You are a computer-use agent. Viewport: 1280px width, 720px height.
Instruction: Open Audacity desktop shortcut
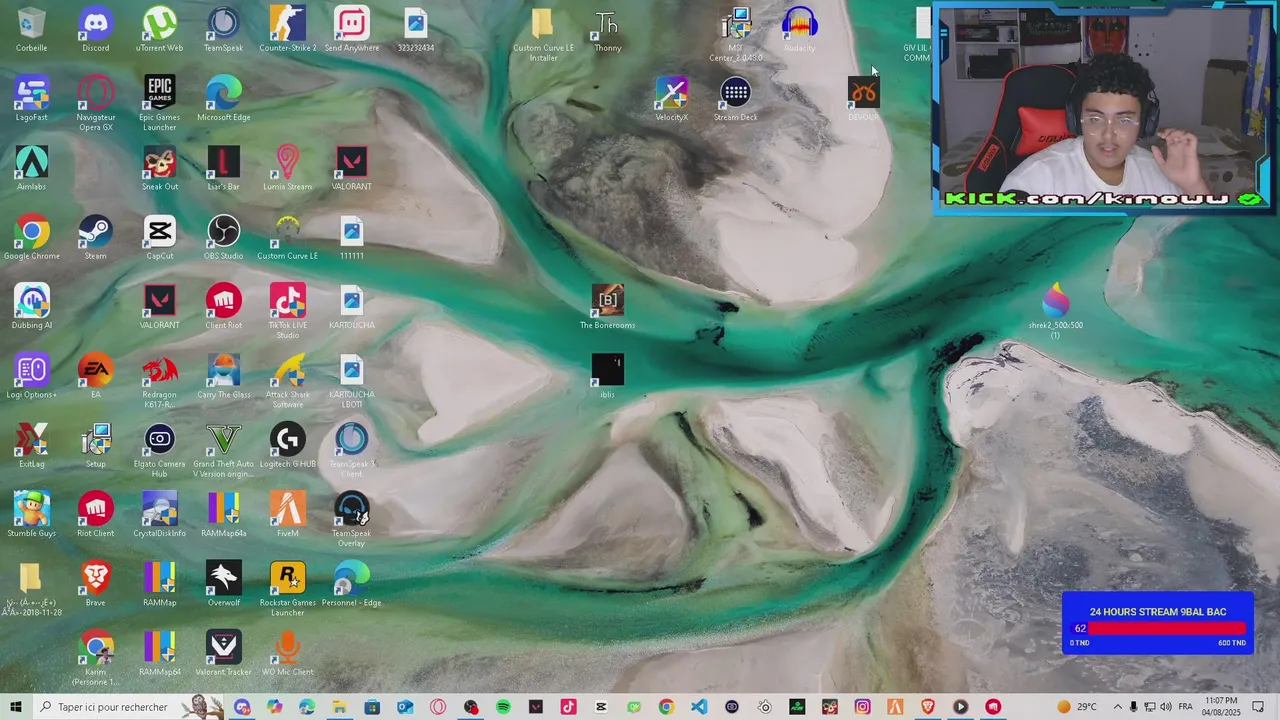pyautogui.click(x=799, y=30)
